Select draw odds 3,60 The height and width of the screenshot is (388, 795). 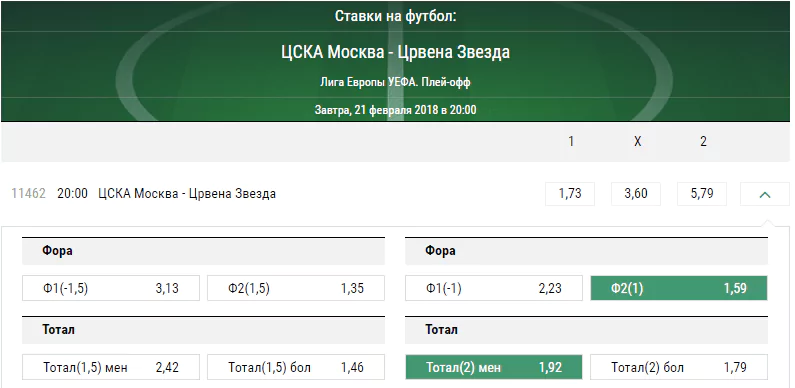tap(636, 194)
